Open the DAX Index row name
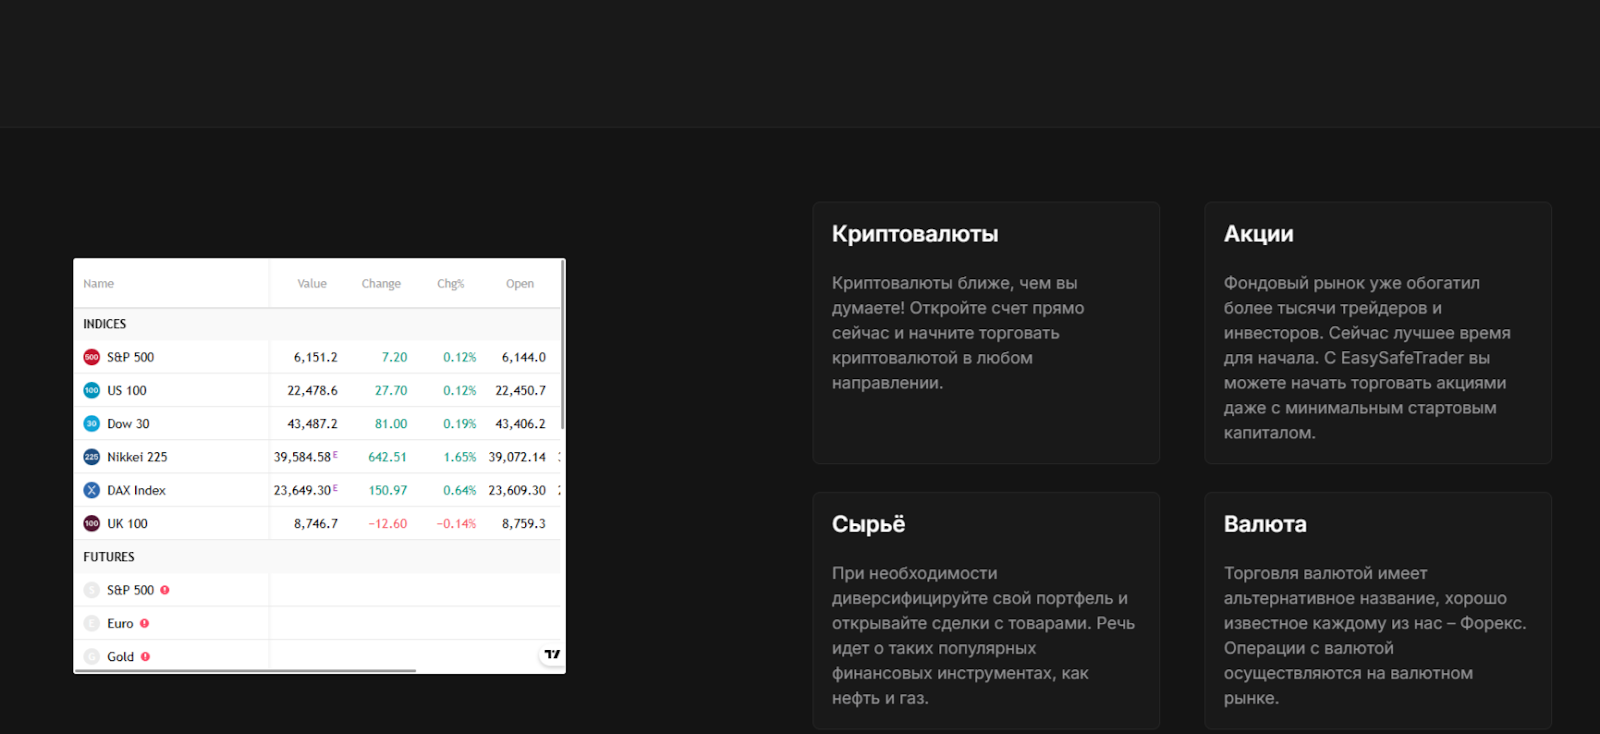1600x734 pixels. tap(137, 490)
